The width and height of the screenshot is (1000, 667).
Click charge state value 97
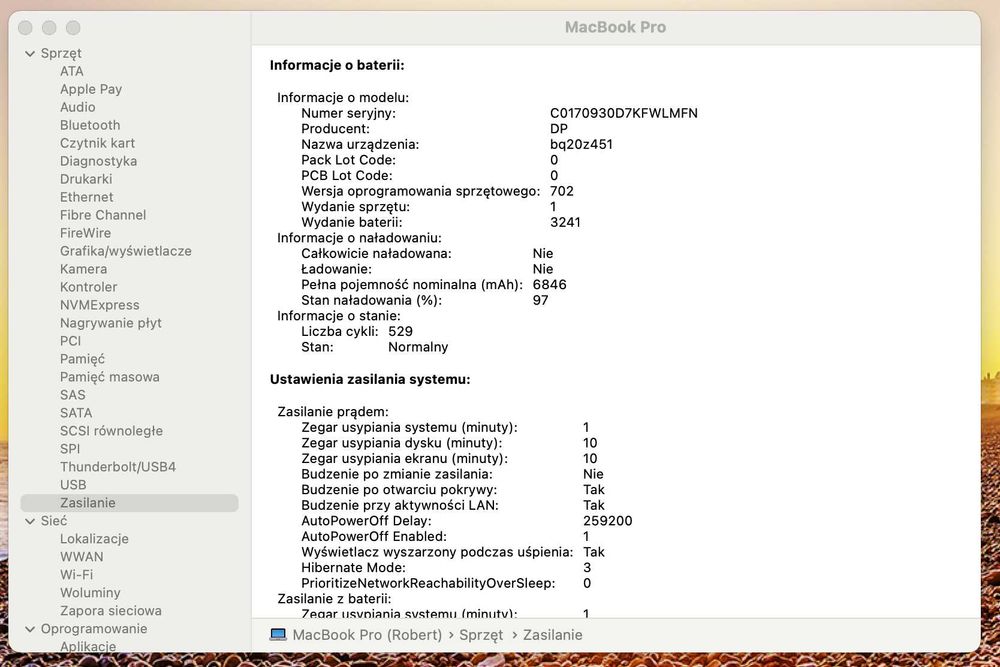click(541, 300)
